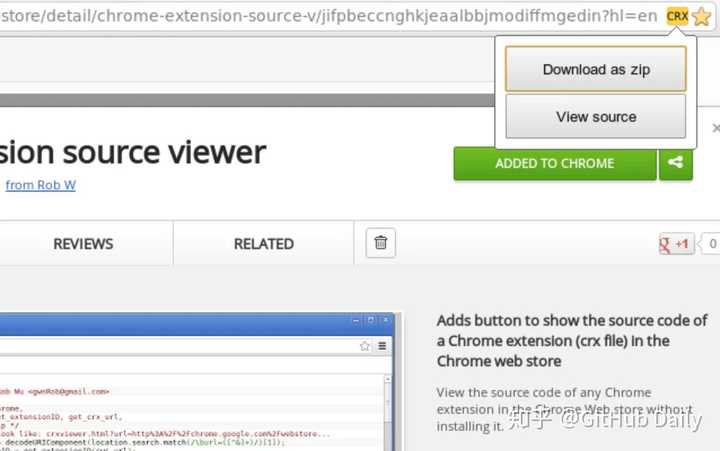The width and height of the screenshot is (720, 451).
Task: Click star icon inside the screenshot preview
Action: coord(365,346)
